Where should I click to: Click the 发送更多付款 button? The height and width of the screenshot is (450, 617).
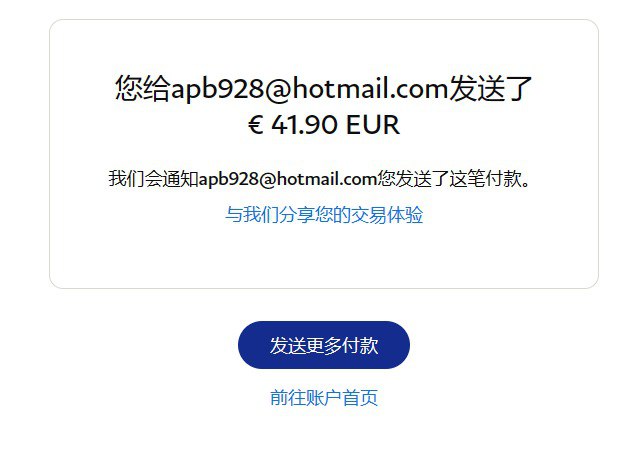[x=323, y=345]
